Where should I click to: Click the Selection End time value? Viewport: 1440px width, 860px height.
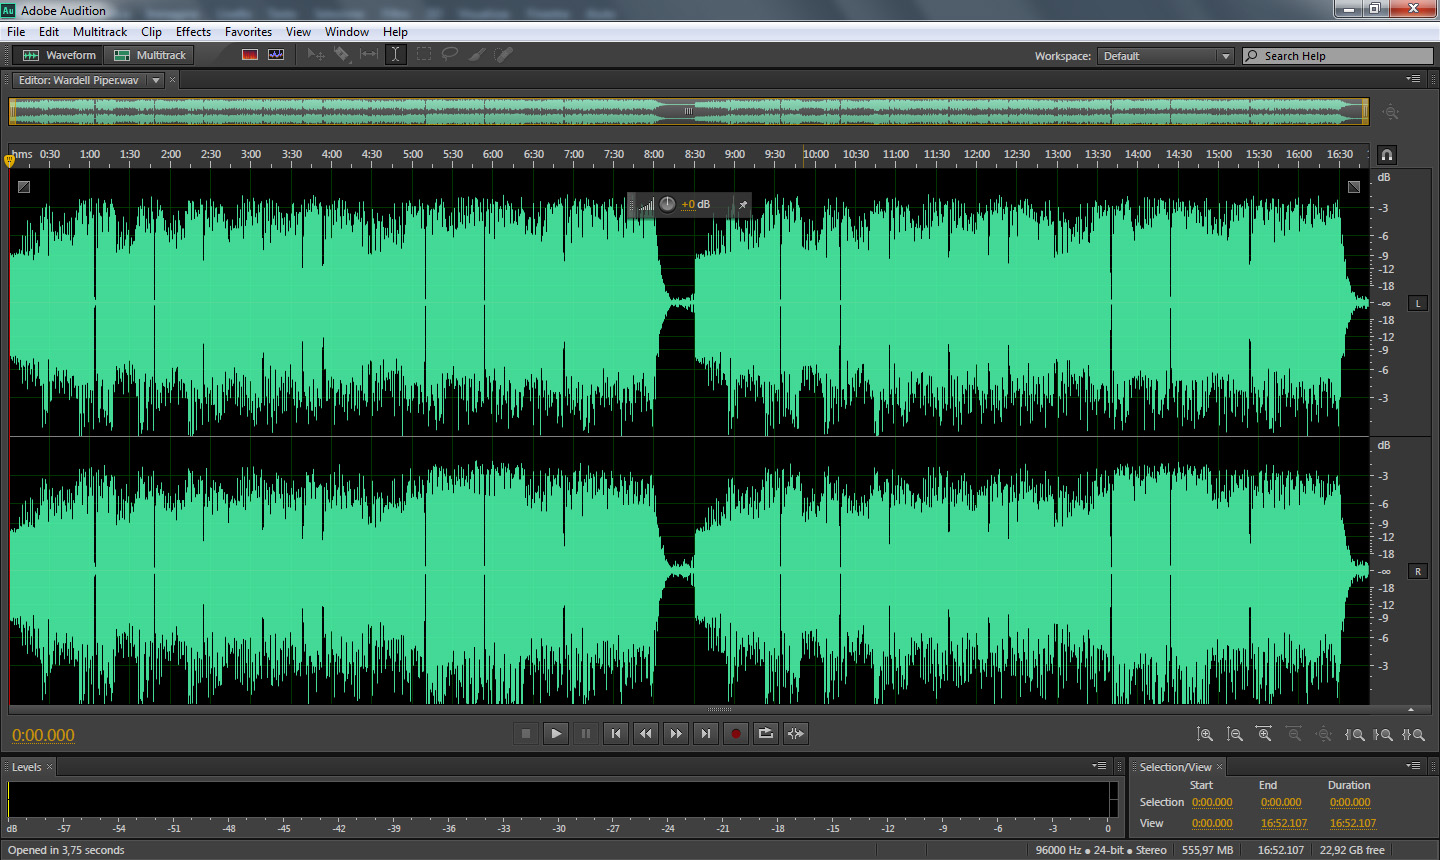[1281, 802]
